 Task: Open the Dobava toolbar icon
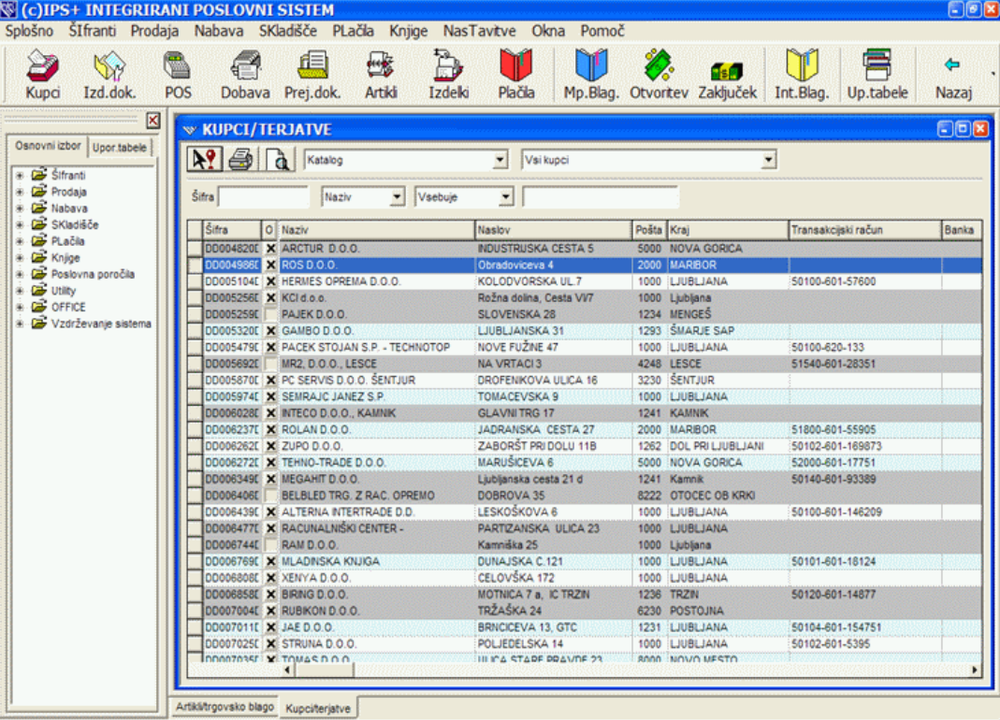246,66
